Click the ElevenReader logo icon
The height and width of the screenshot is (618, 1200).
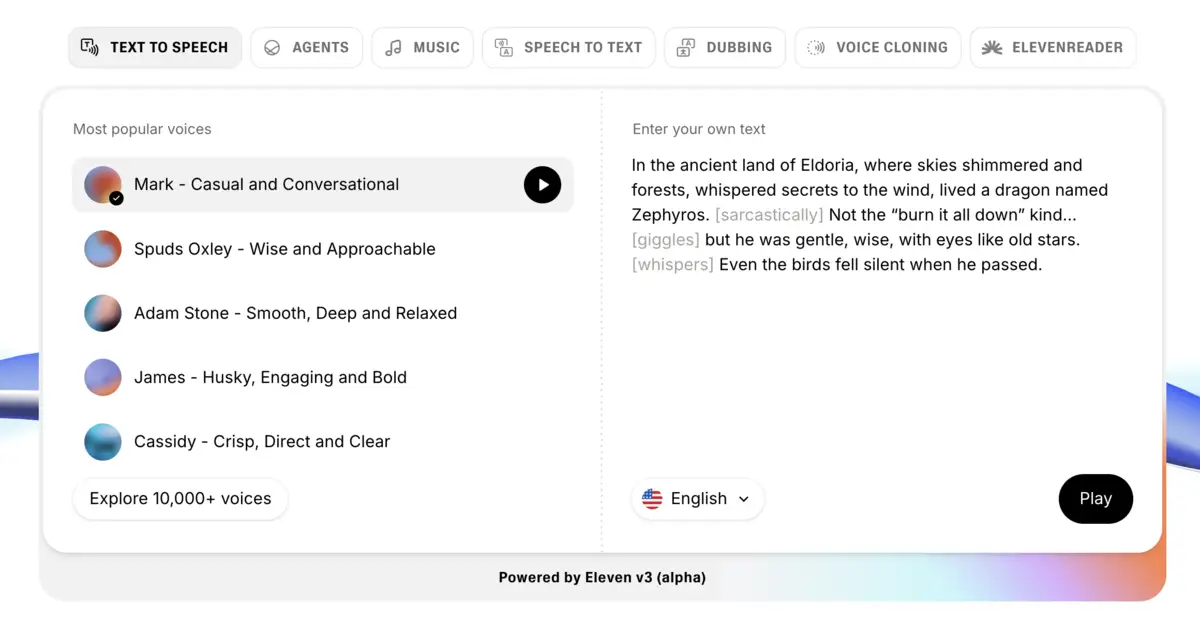(992, 47)
